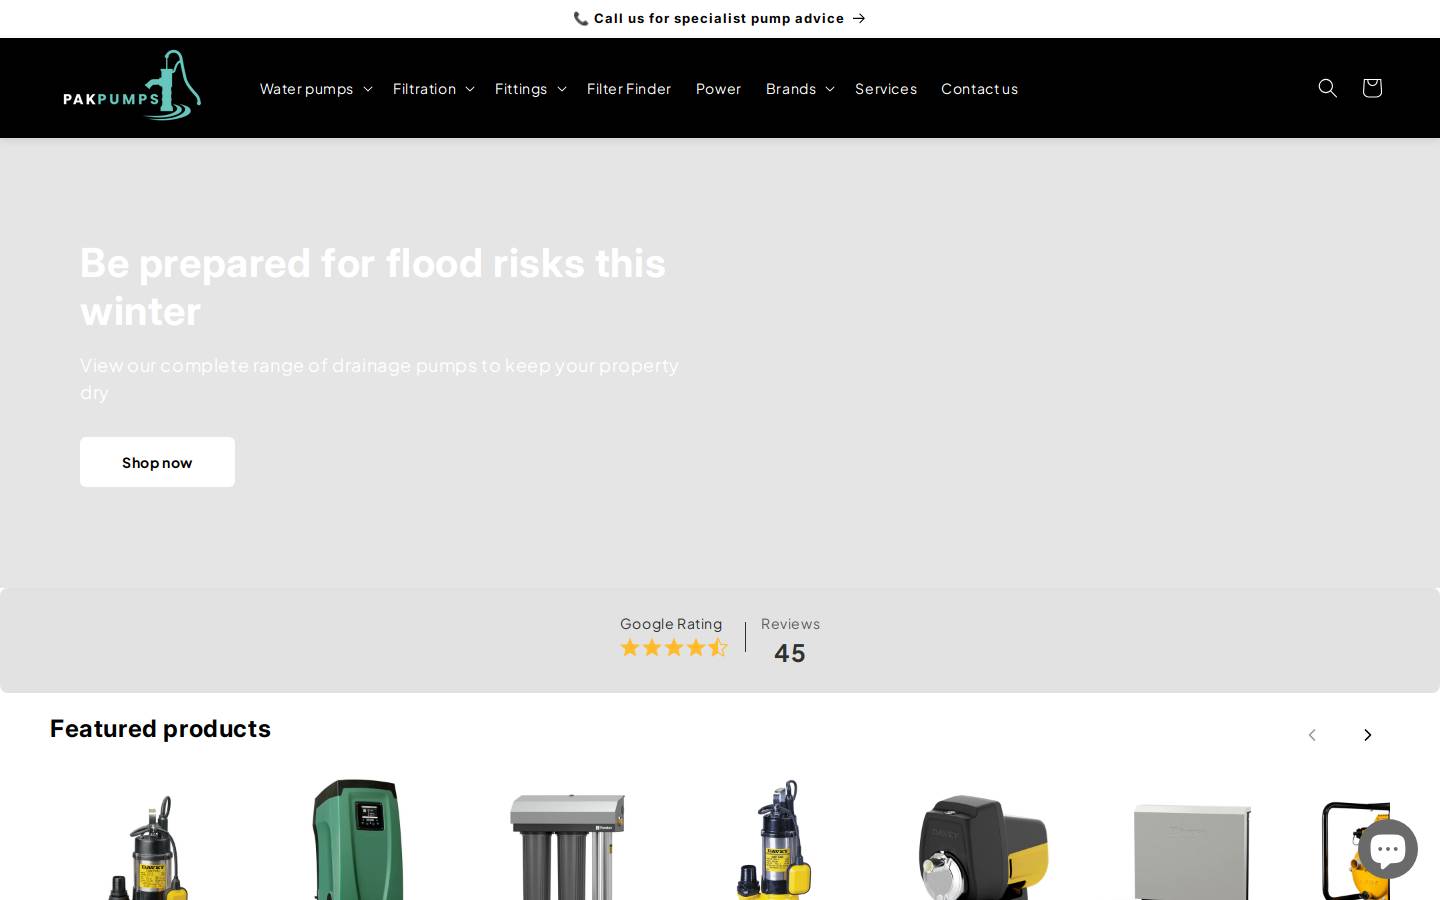
Task: Expand the Fittings menu
Action: (531, 88)
